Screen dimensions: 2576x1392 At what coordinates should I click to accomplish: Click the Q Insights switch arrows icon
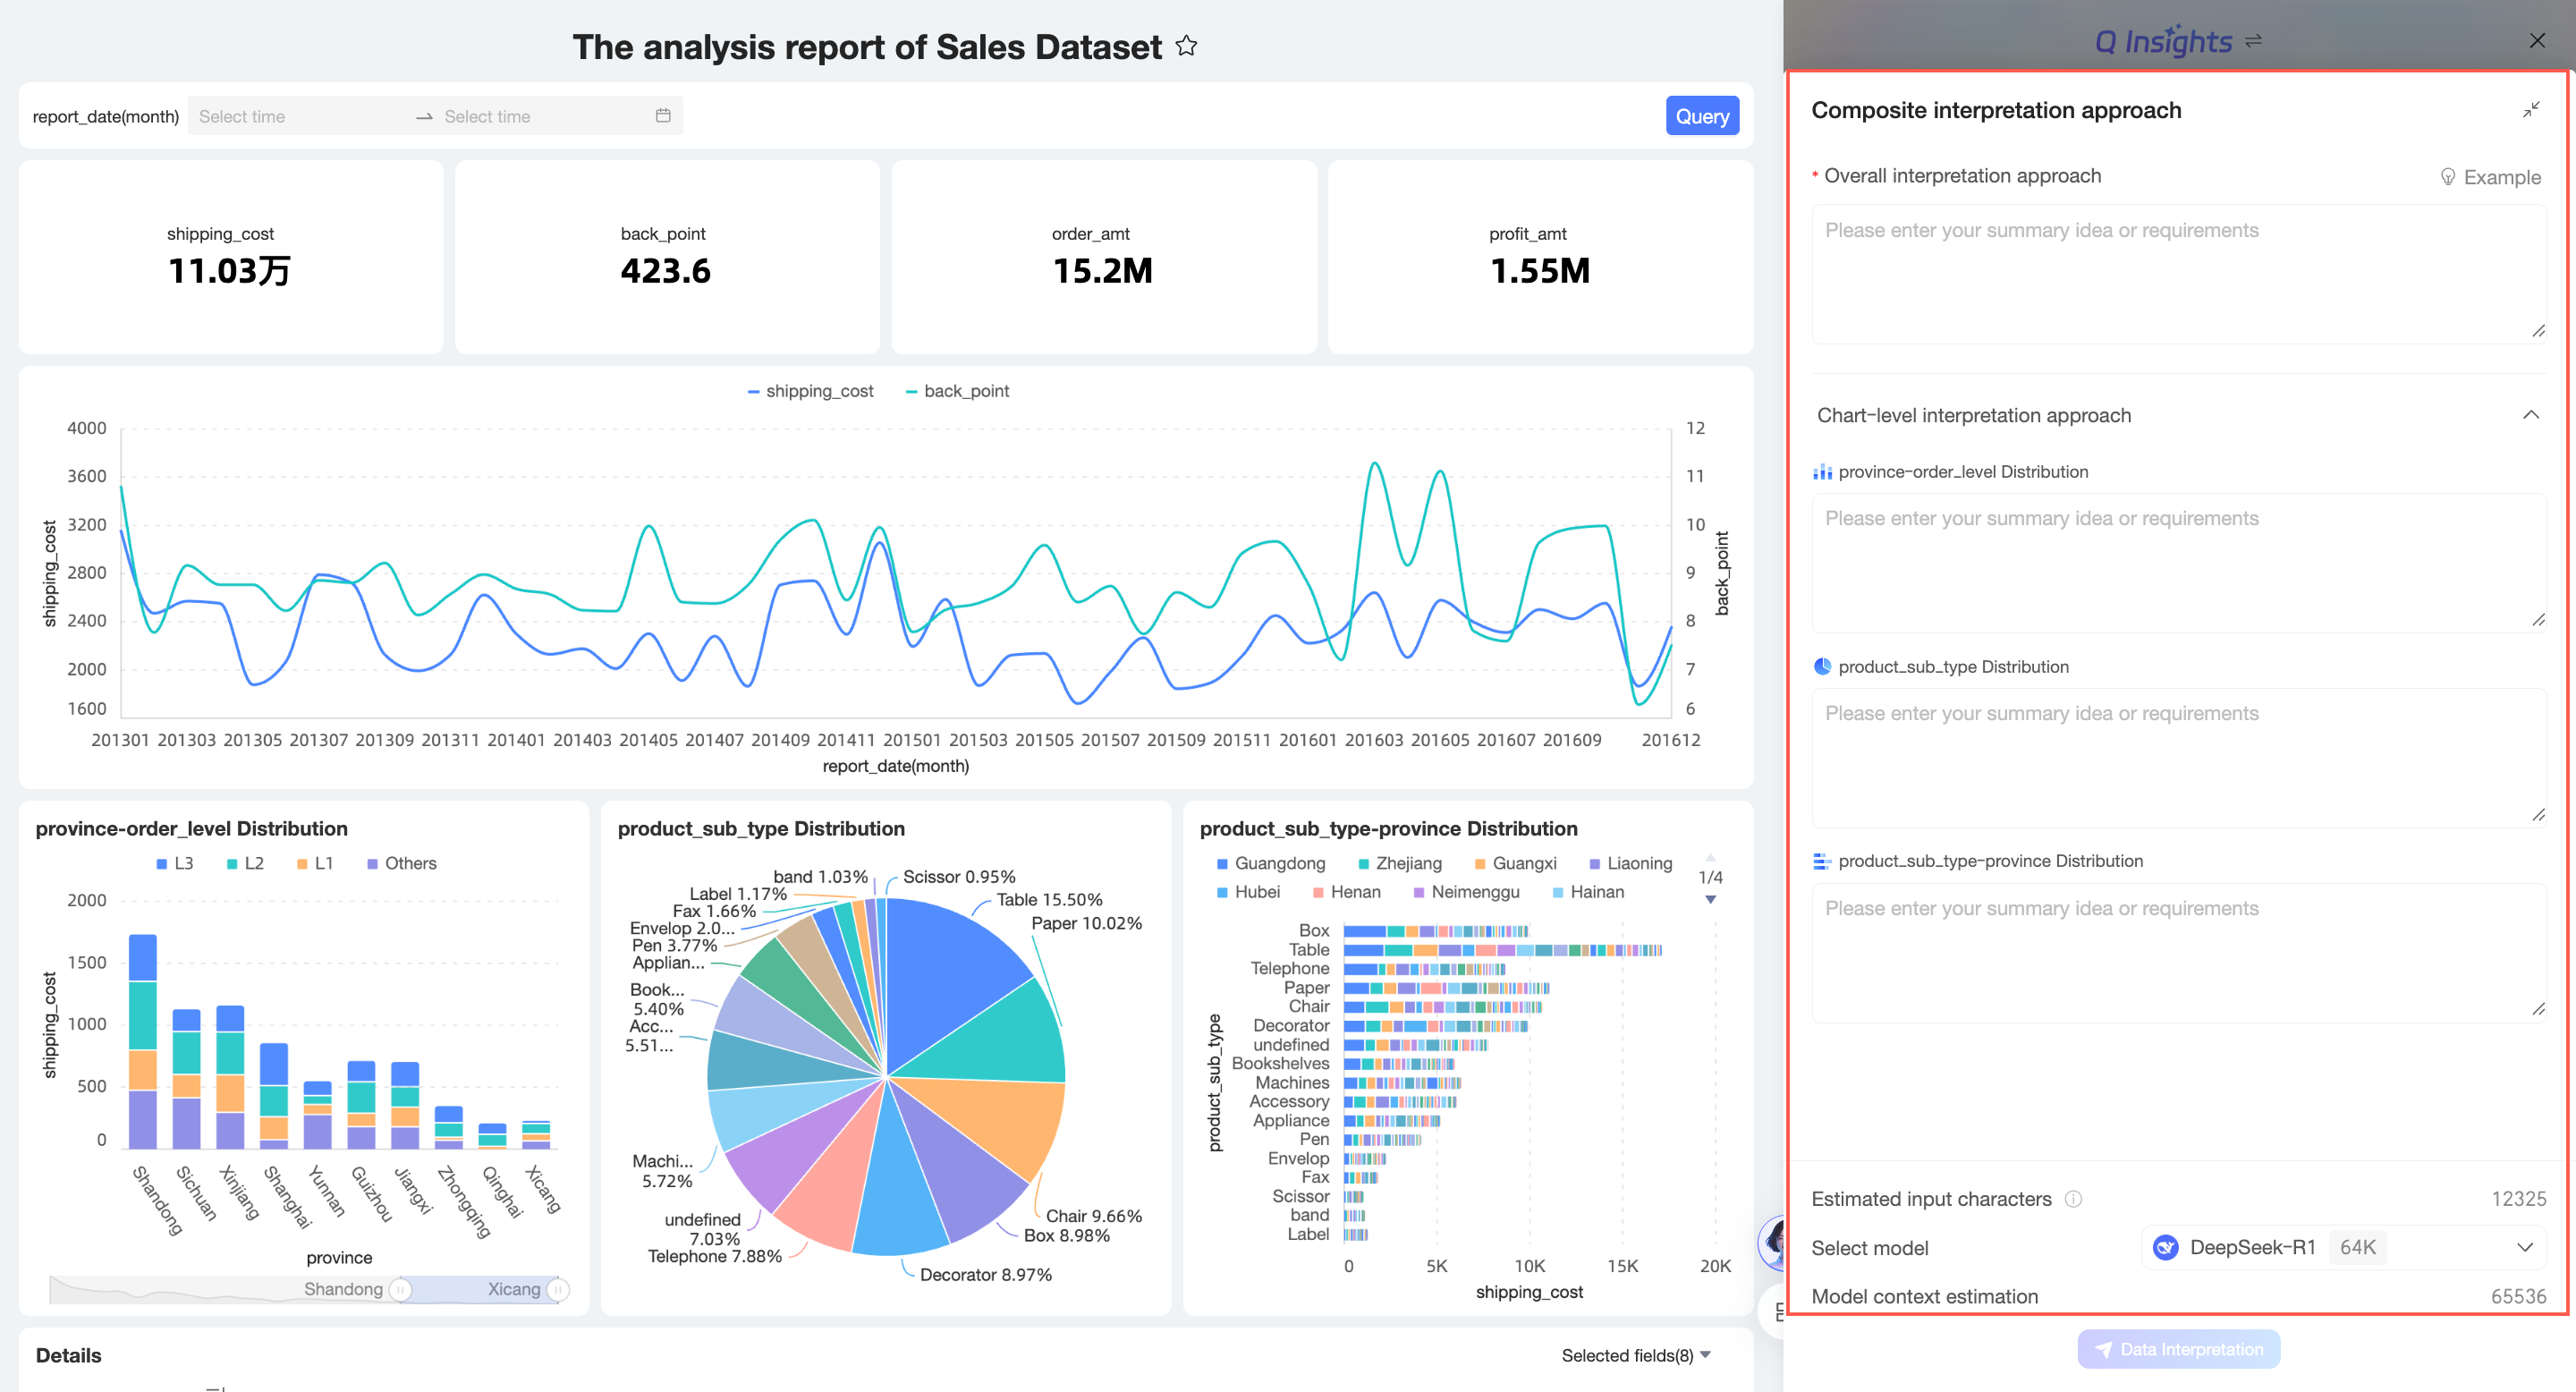pyautogui.click(x=2254, y=41)
